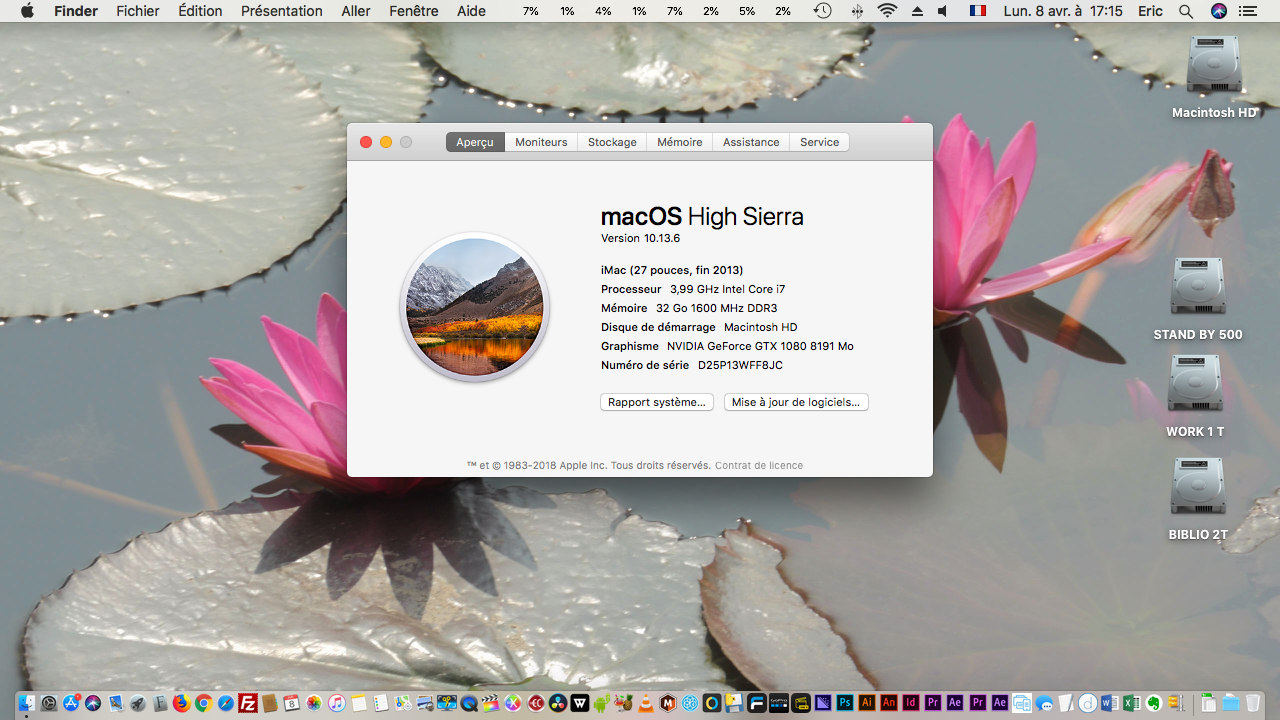Click the serial number D25P13WFF8JC
The image size is (1280, 720).
point(740,365)
